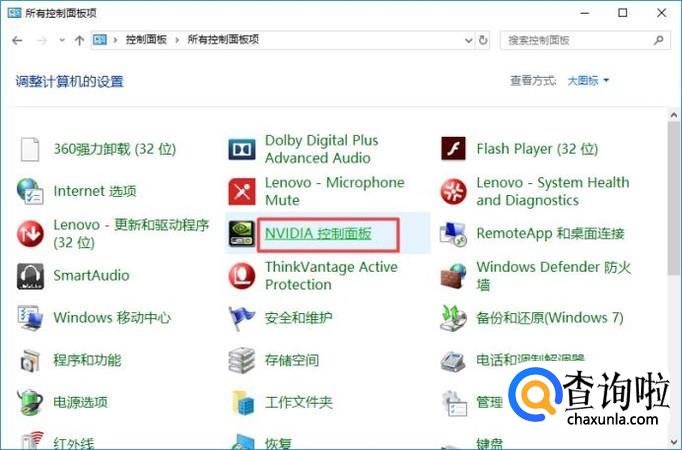The width and height of the screenshot is (682, 450).
Task: Click the RemoteApp 和桌面连接 icon
Action: pos(453,233)
